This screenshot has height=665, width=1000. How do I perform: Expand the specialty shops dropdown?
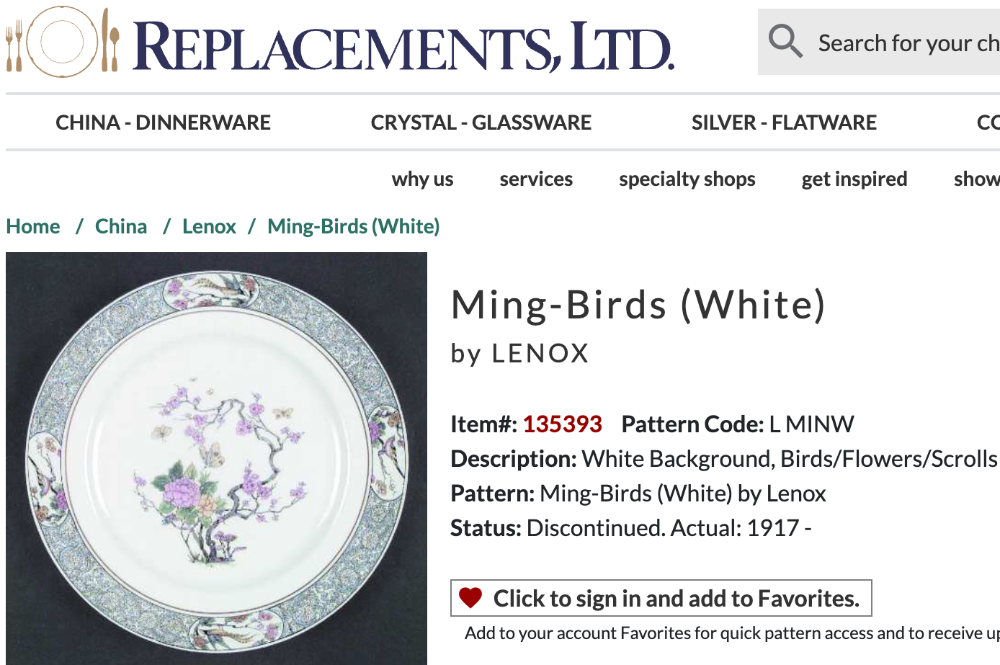[687, 179]
